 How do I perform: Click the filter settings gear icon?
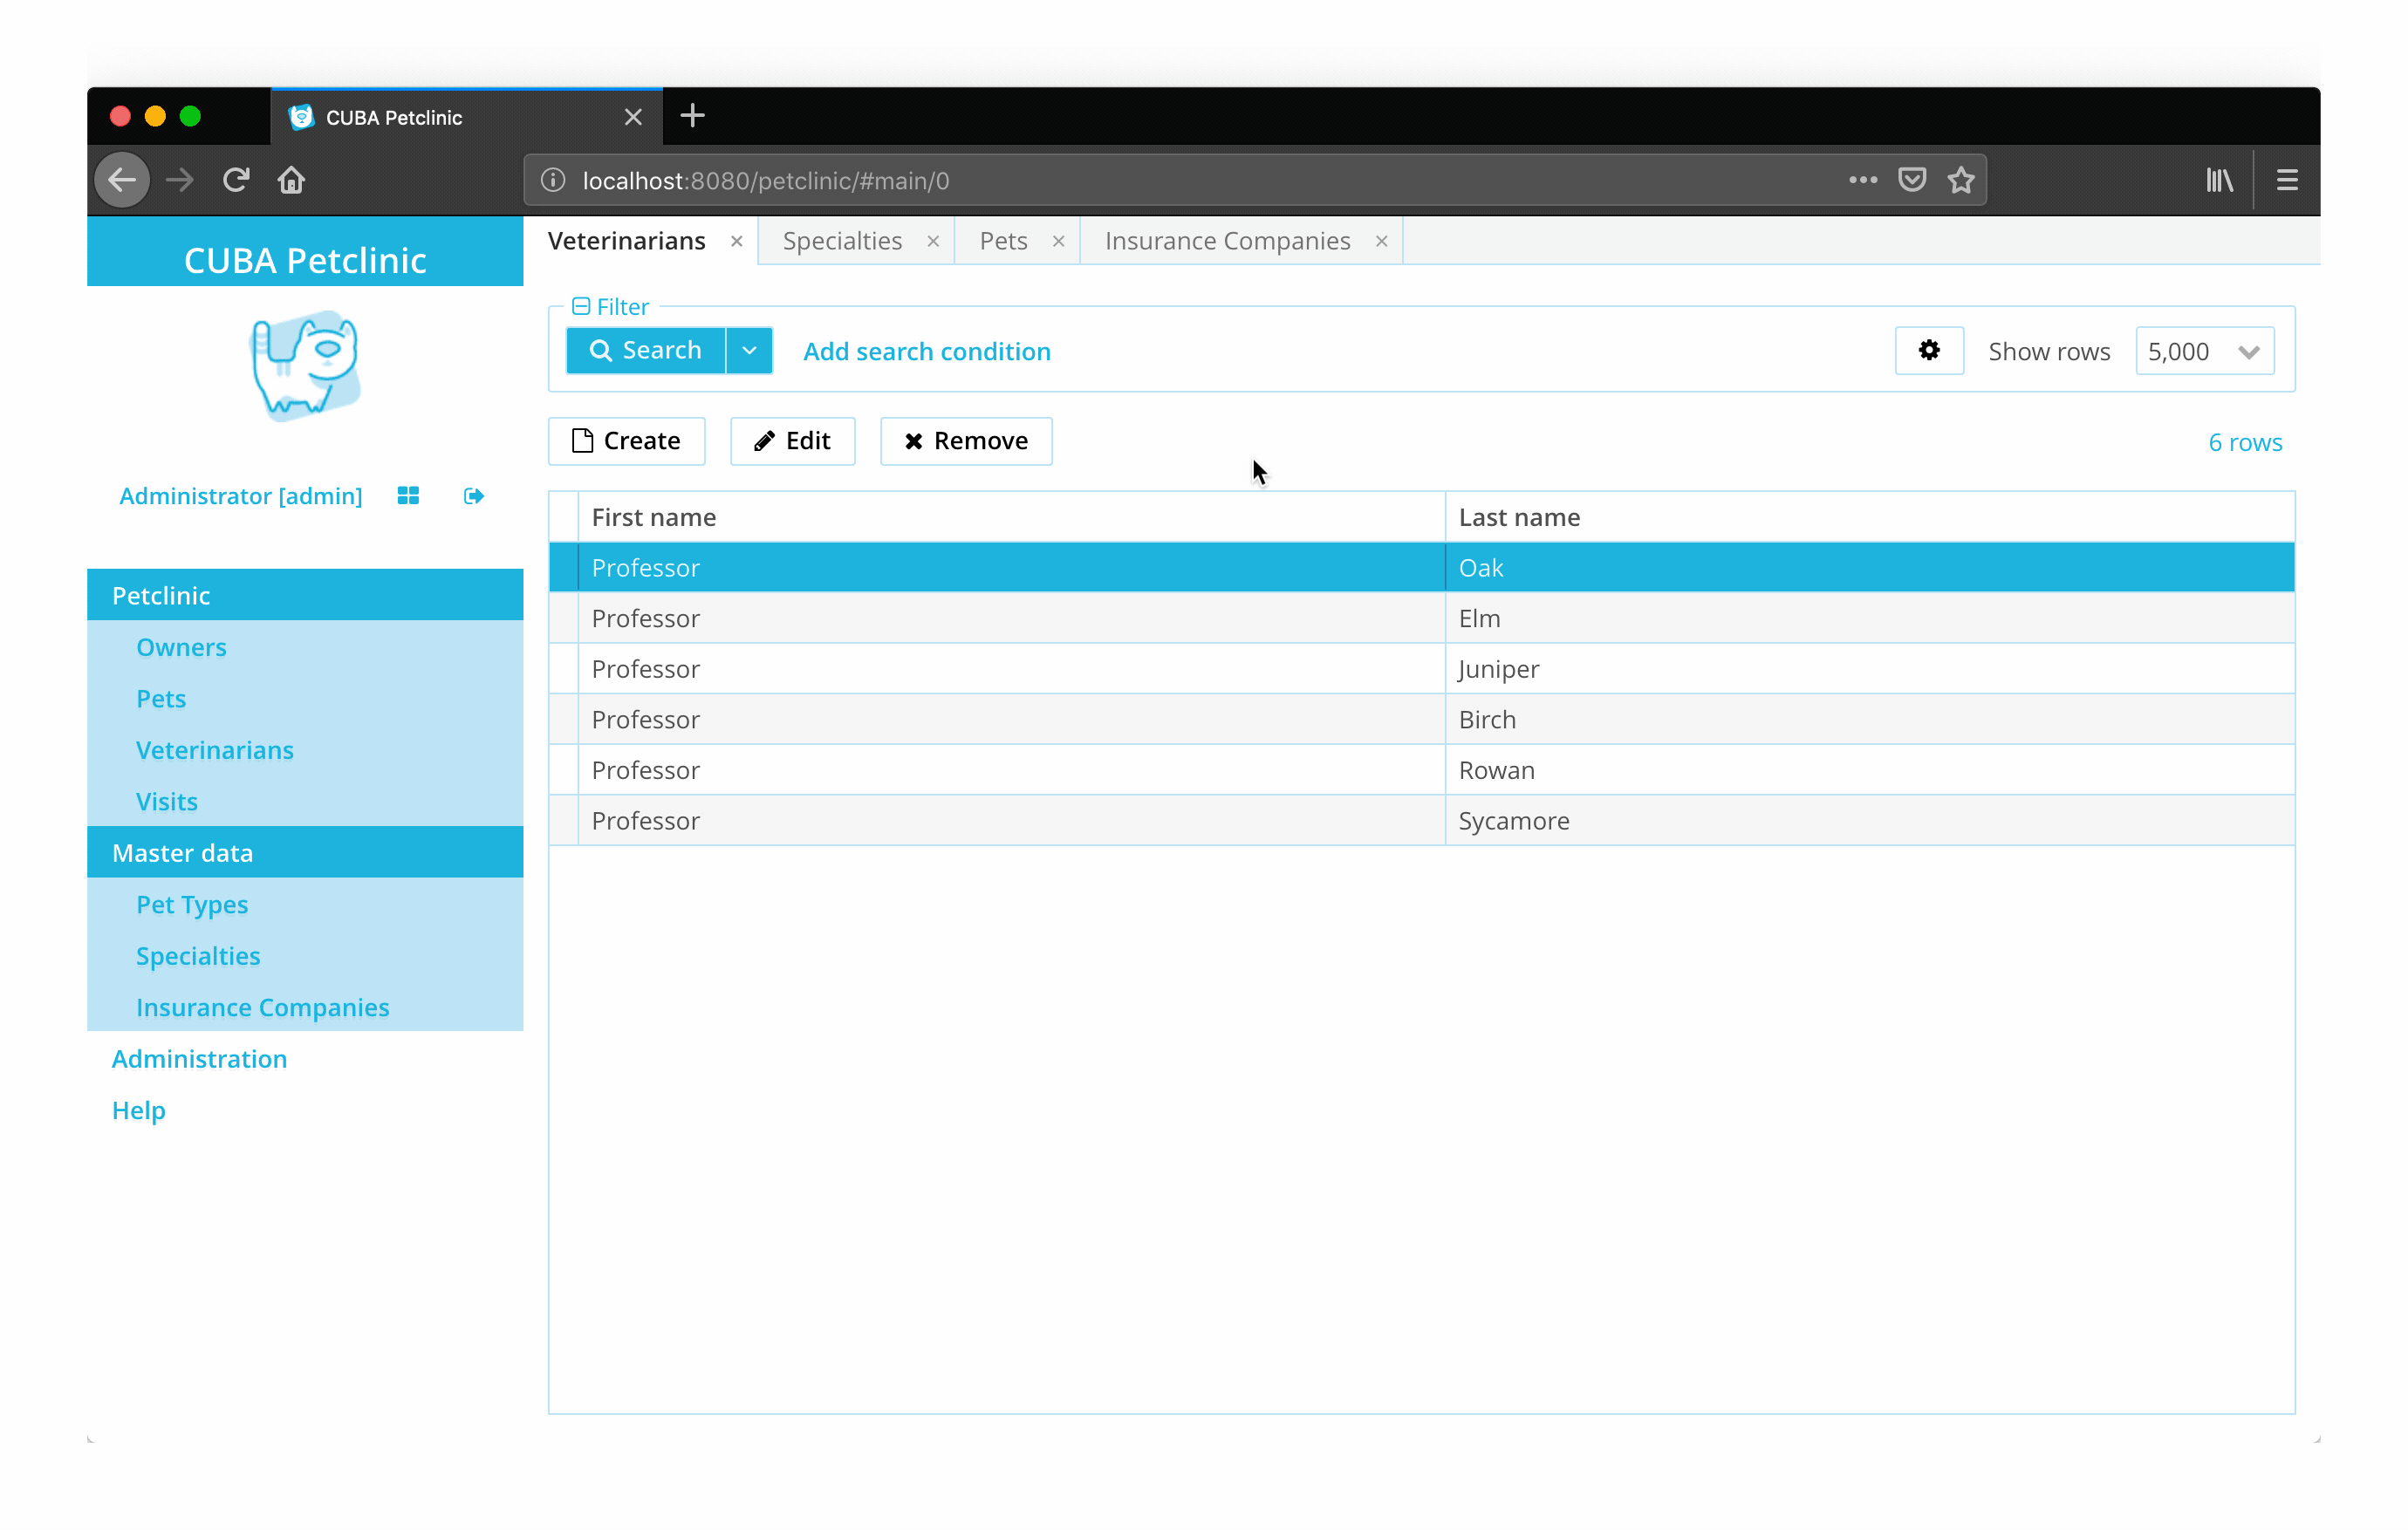pos(1928,351)
